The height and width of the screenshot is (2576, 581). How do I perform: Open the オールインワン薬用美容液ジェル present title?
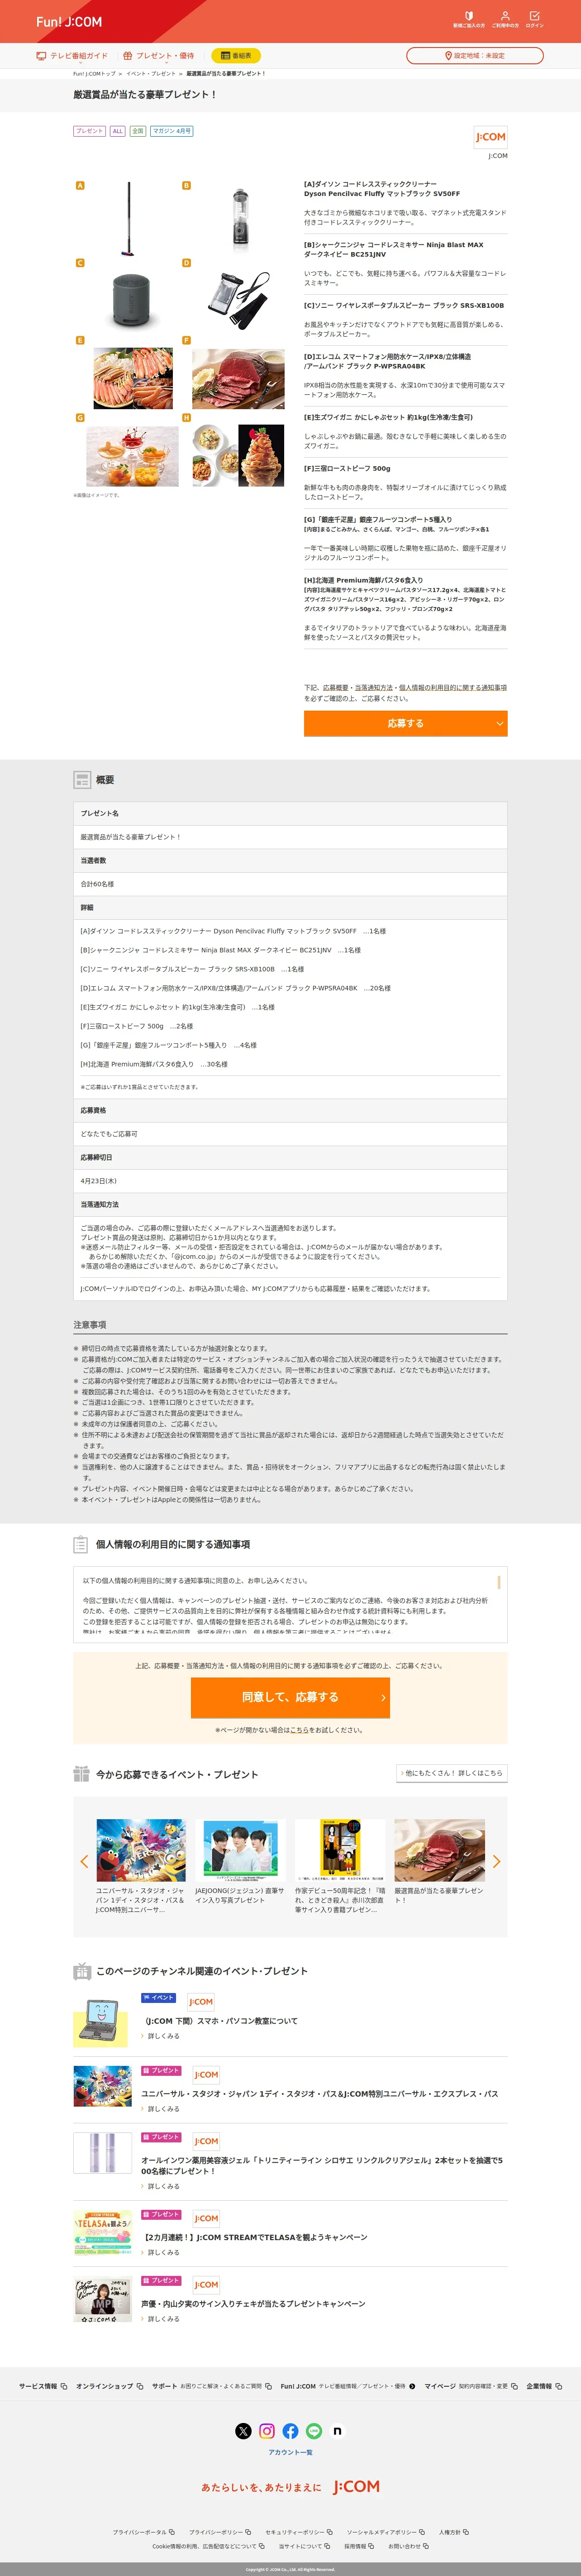click(x=322, y=2165)
